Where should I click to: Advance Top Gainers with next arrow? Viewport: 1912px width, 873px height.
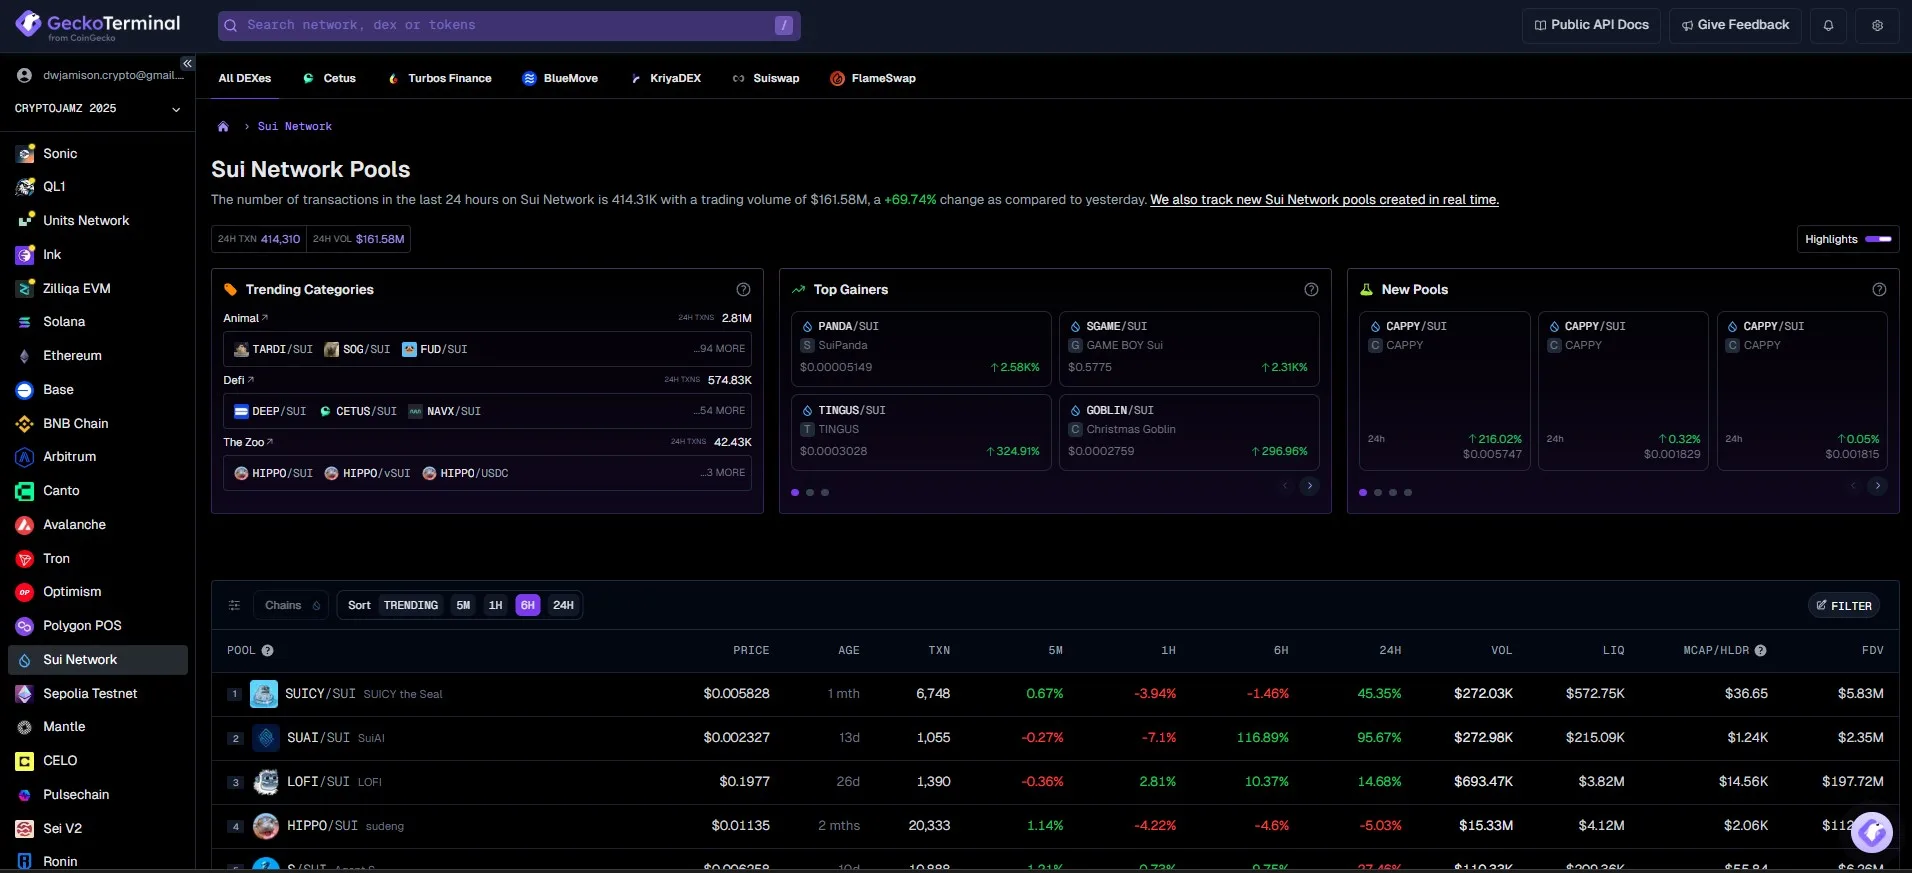[1309, 486]
